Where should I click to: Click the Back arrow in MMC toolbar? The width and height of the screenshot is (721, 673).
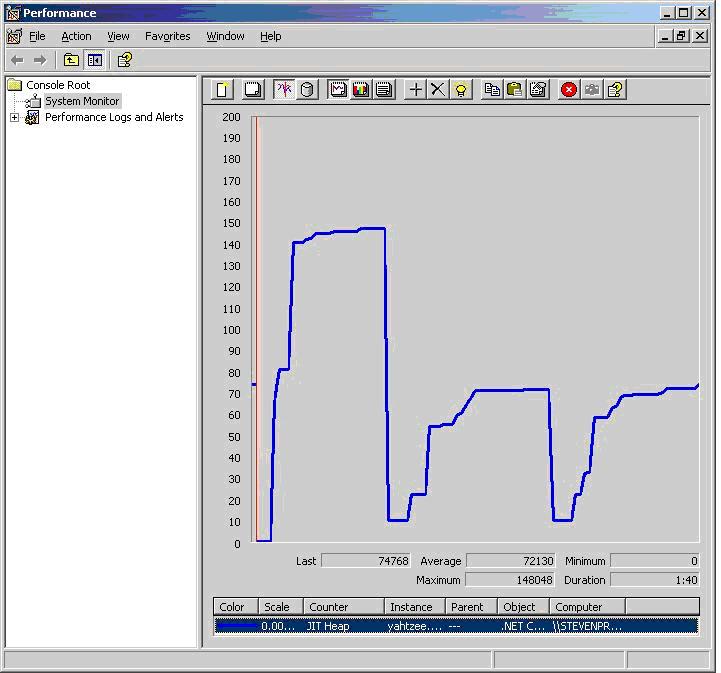pos(17,60)
